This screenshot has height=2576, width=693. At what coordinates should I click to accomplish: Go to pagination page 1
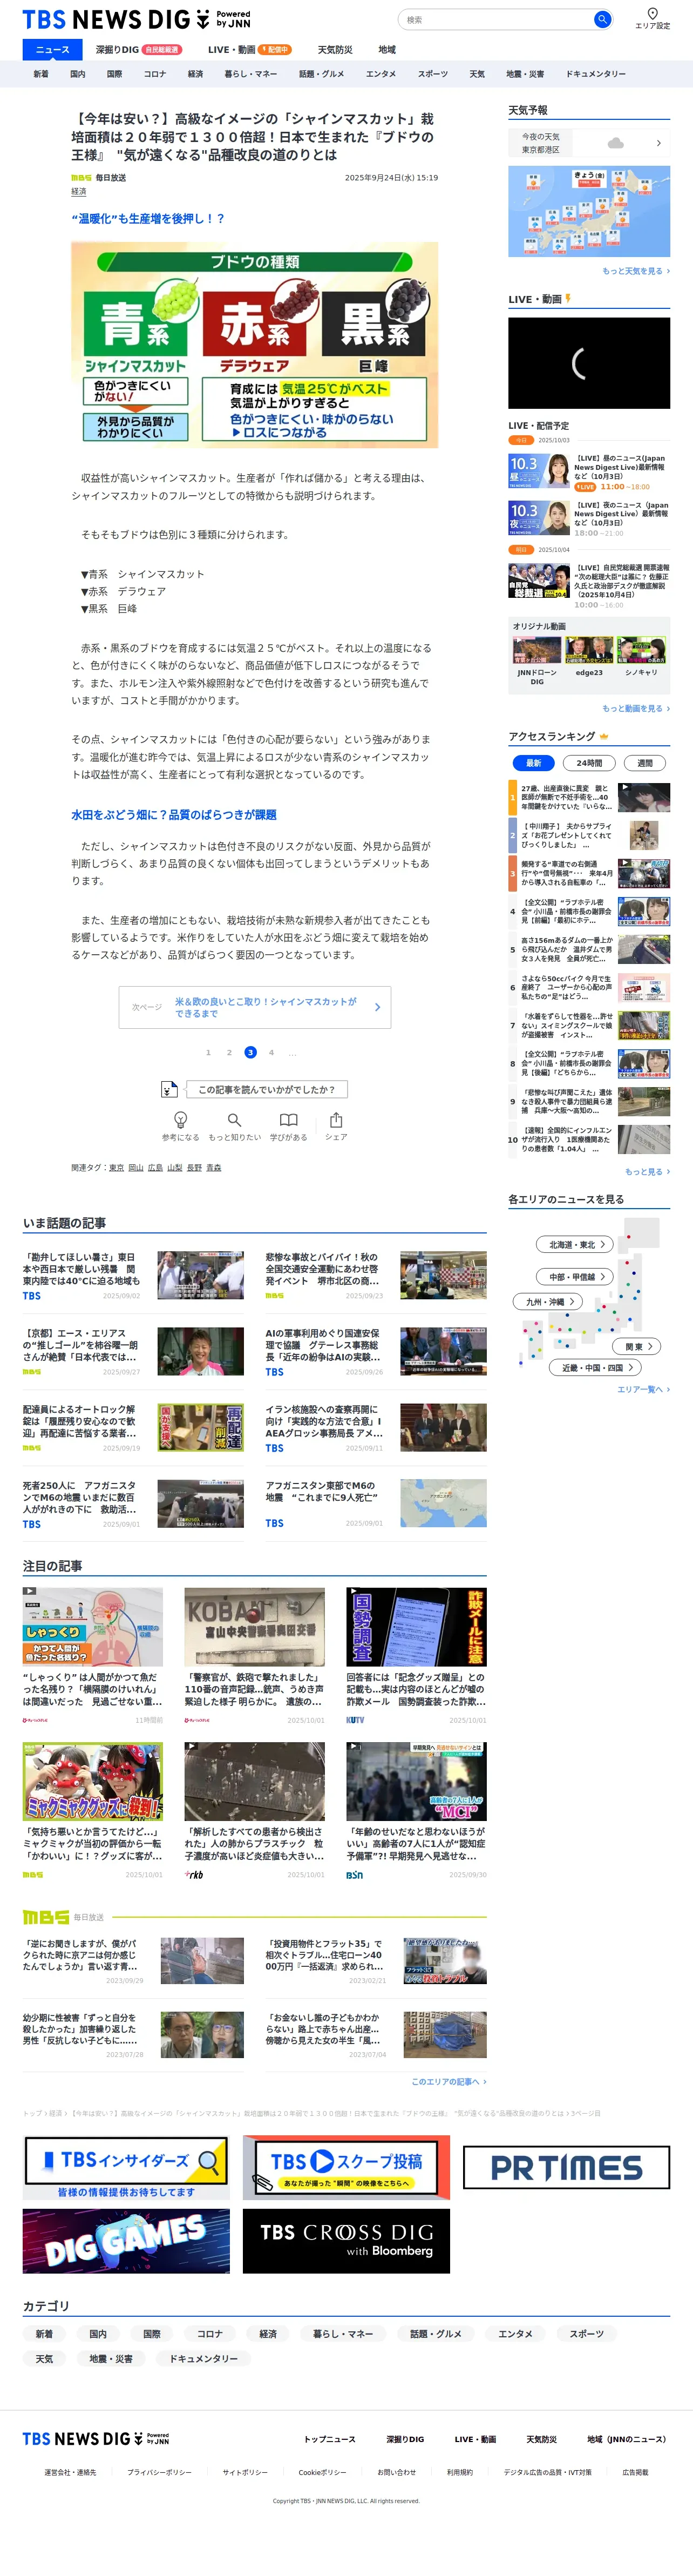[208, 1052]
